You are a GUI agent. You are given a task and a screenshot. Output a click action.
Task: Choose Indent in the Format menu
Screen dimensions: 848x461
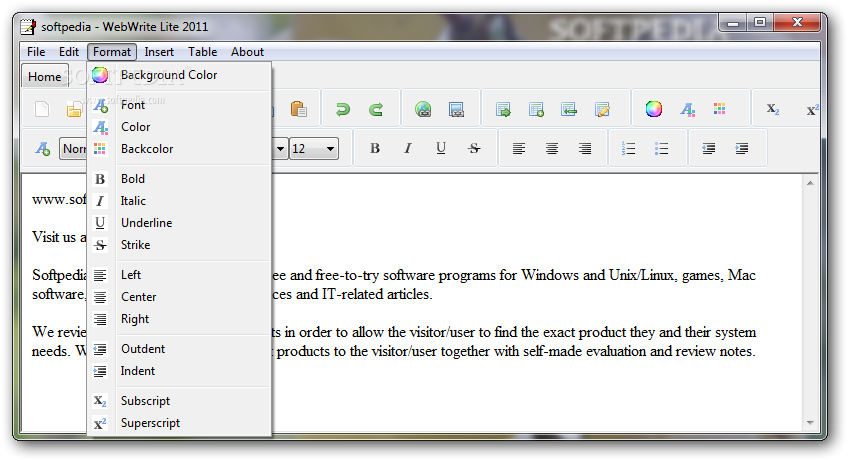coord(179,371)
